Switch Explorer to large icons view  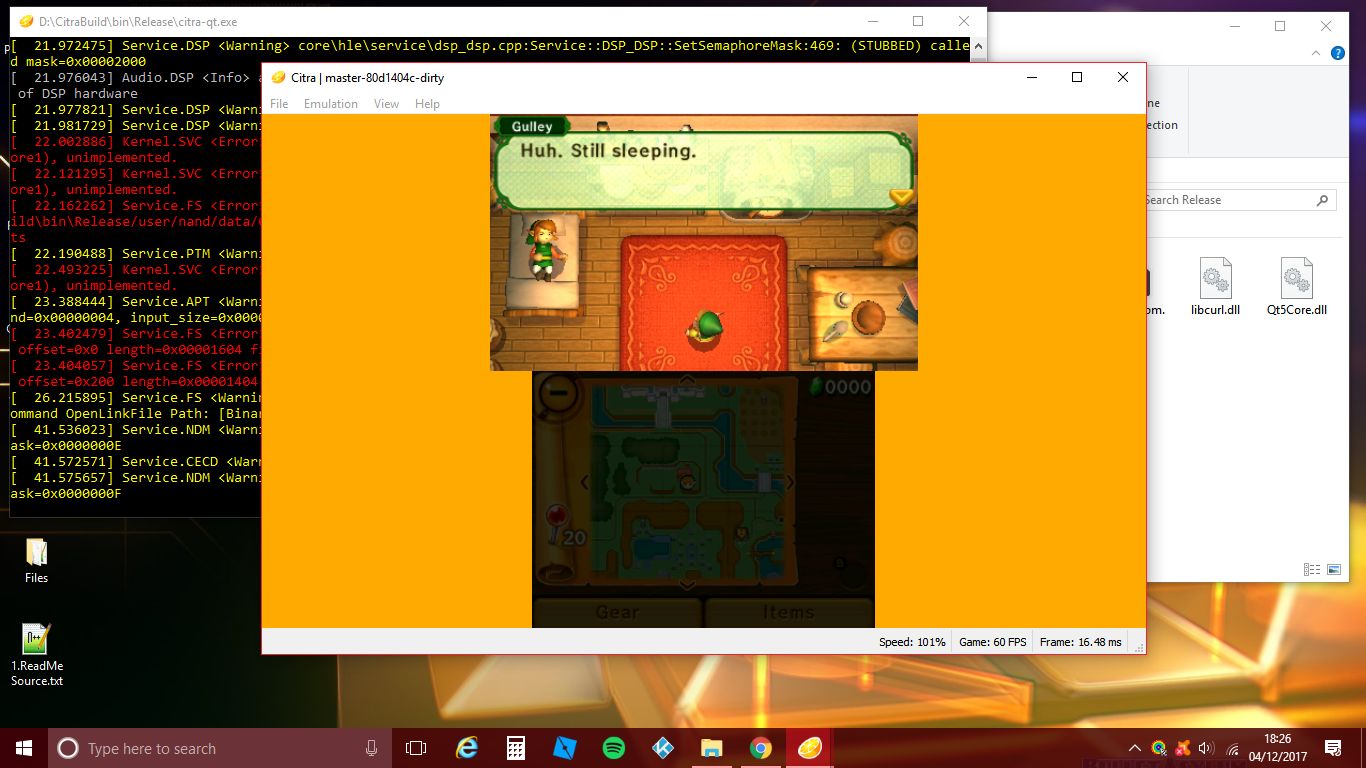(1334, 569)
